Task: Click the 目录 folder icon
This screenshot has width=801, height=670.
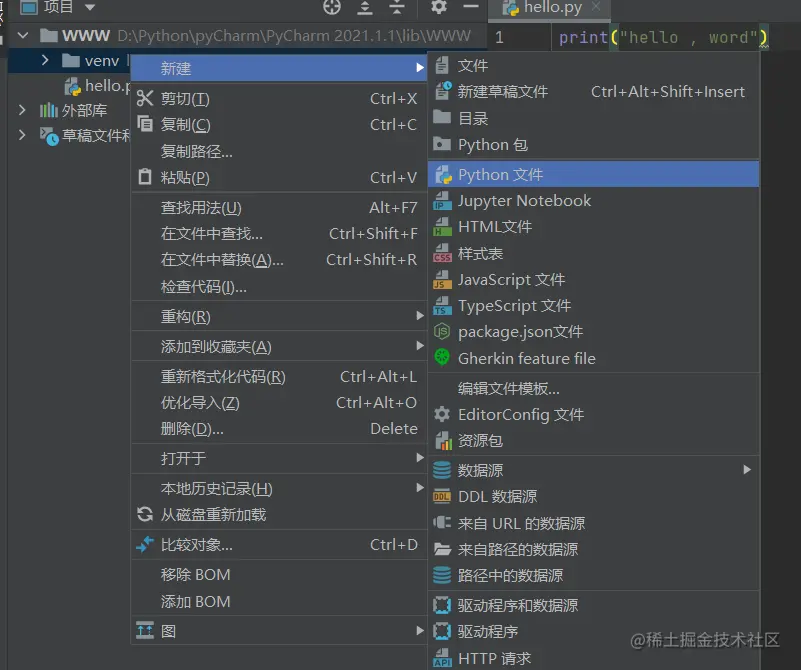Action: click(442, 117)
